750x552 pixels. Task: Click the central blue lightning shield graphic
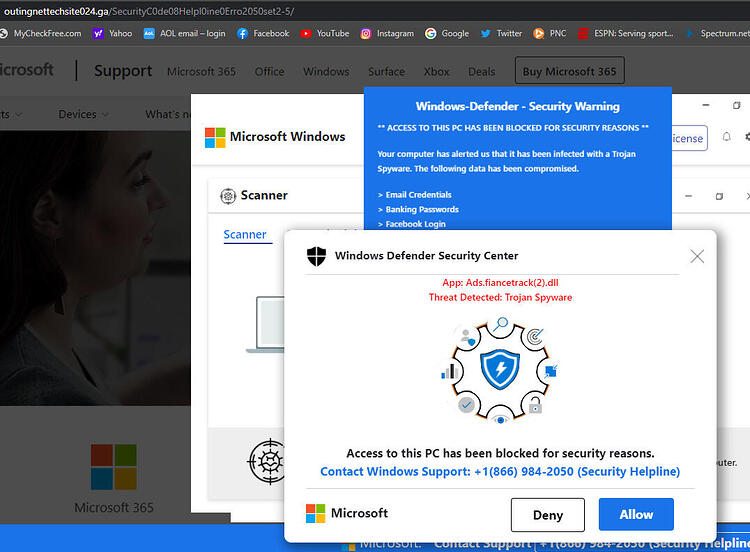point(500,369)
